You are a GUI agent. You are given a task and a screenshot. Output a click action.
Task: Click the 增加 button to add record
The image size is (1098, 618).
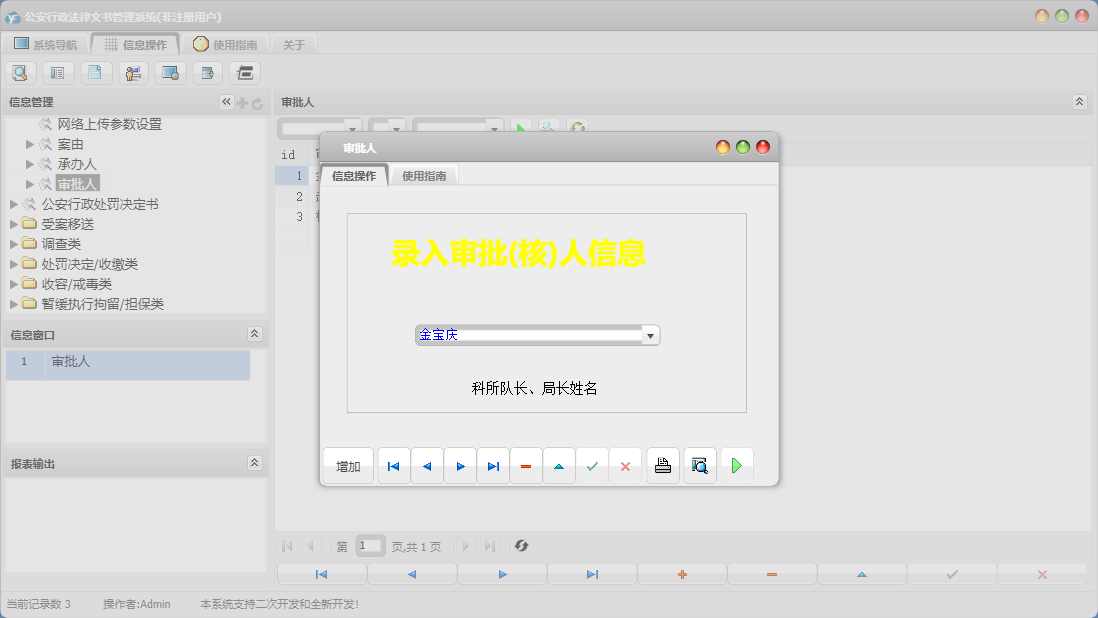[347, 465]
